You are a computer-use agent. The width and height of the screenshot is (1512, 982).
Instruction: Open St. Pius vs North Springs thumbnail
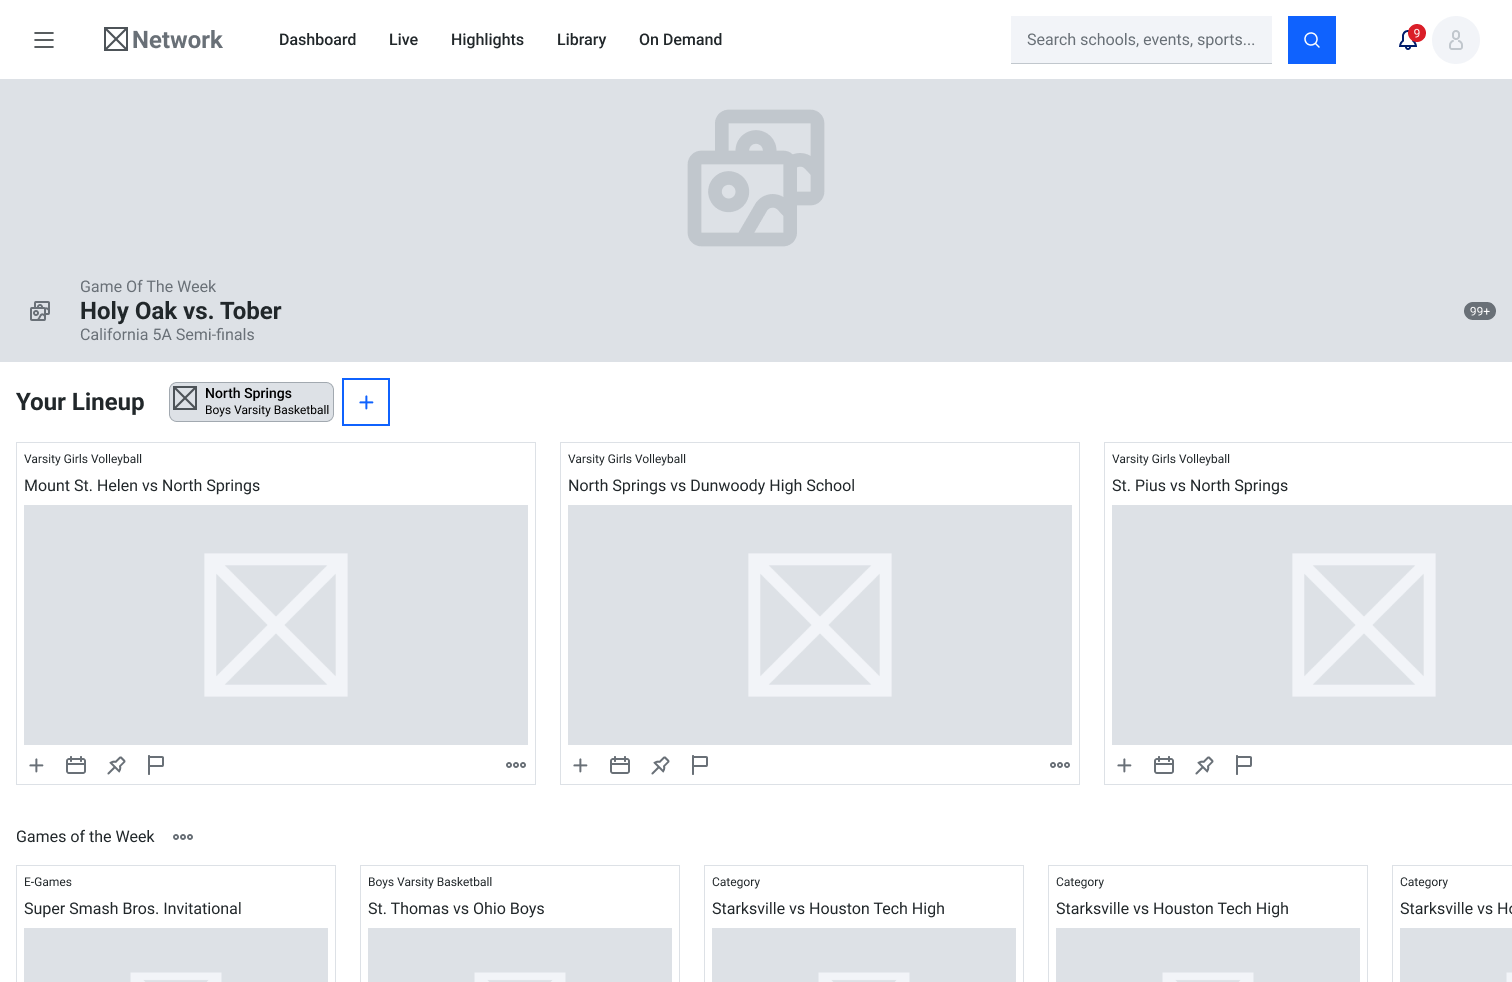pyautogui.click(x=1312, y=625)
